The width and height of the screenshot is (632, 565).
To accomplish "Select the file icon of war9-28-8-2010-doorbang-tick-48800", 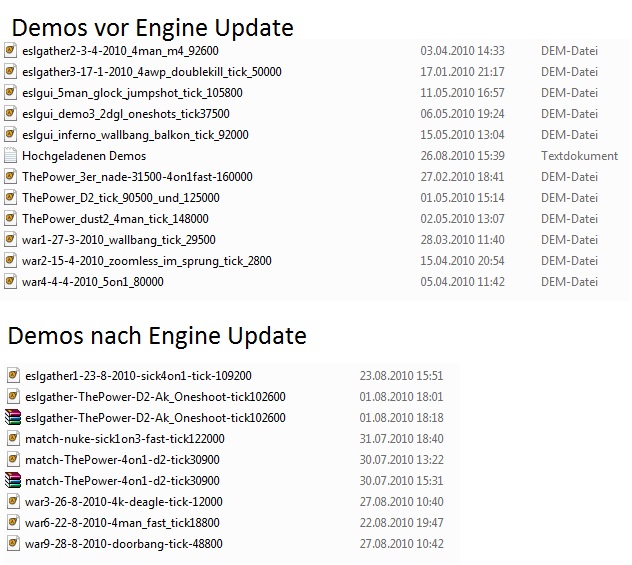I will [x=13, y=543].
